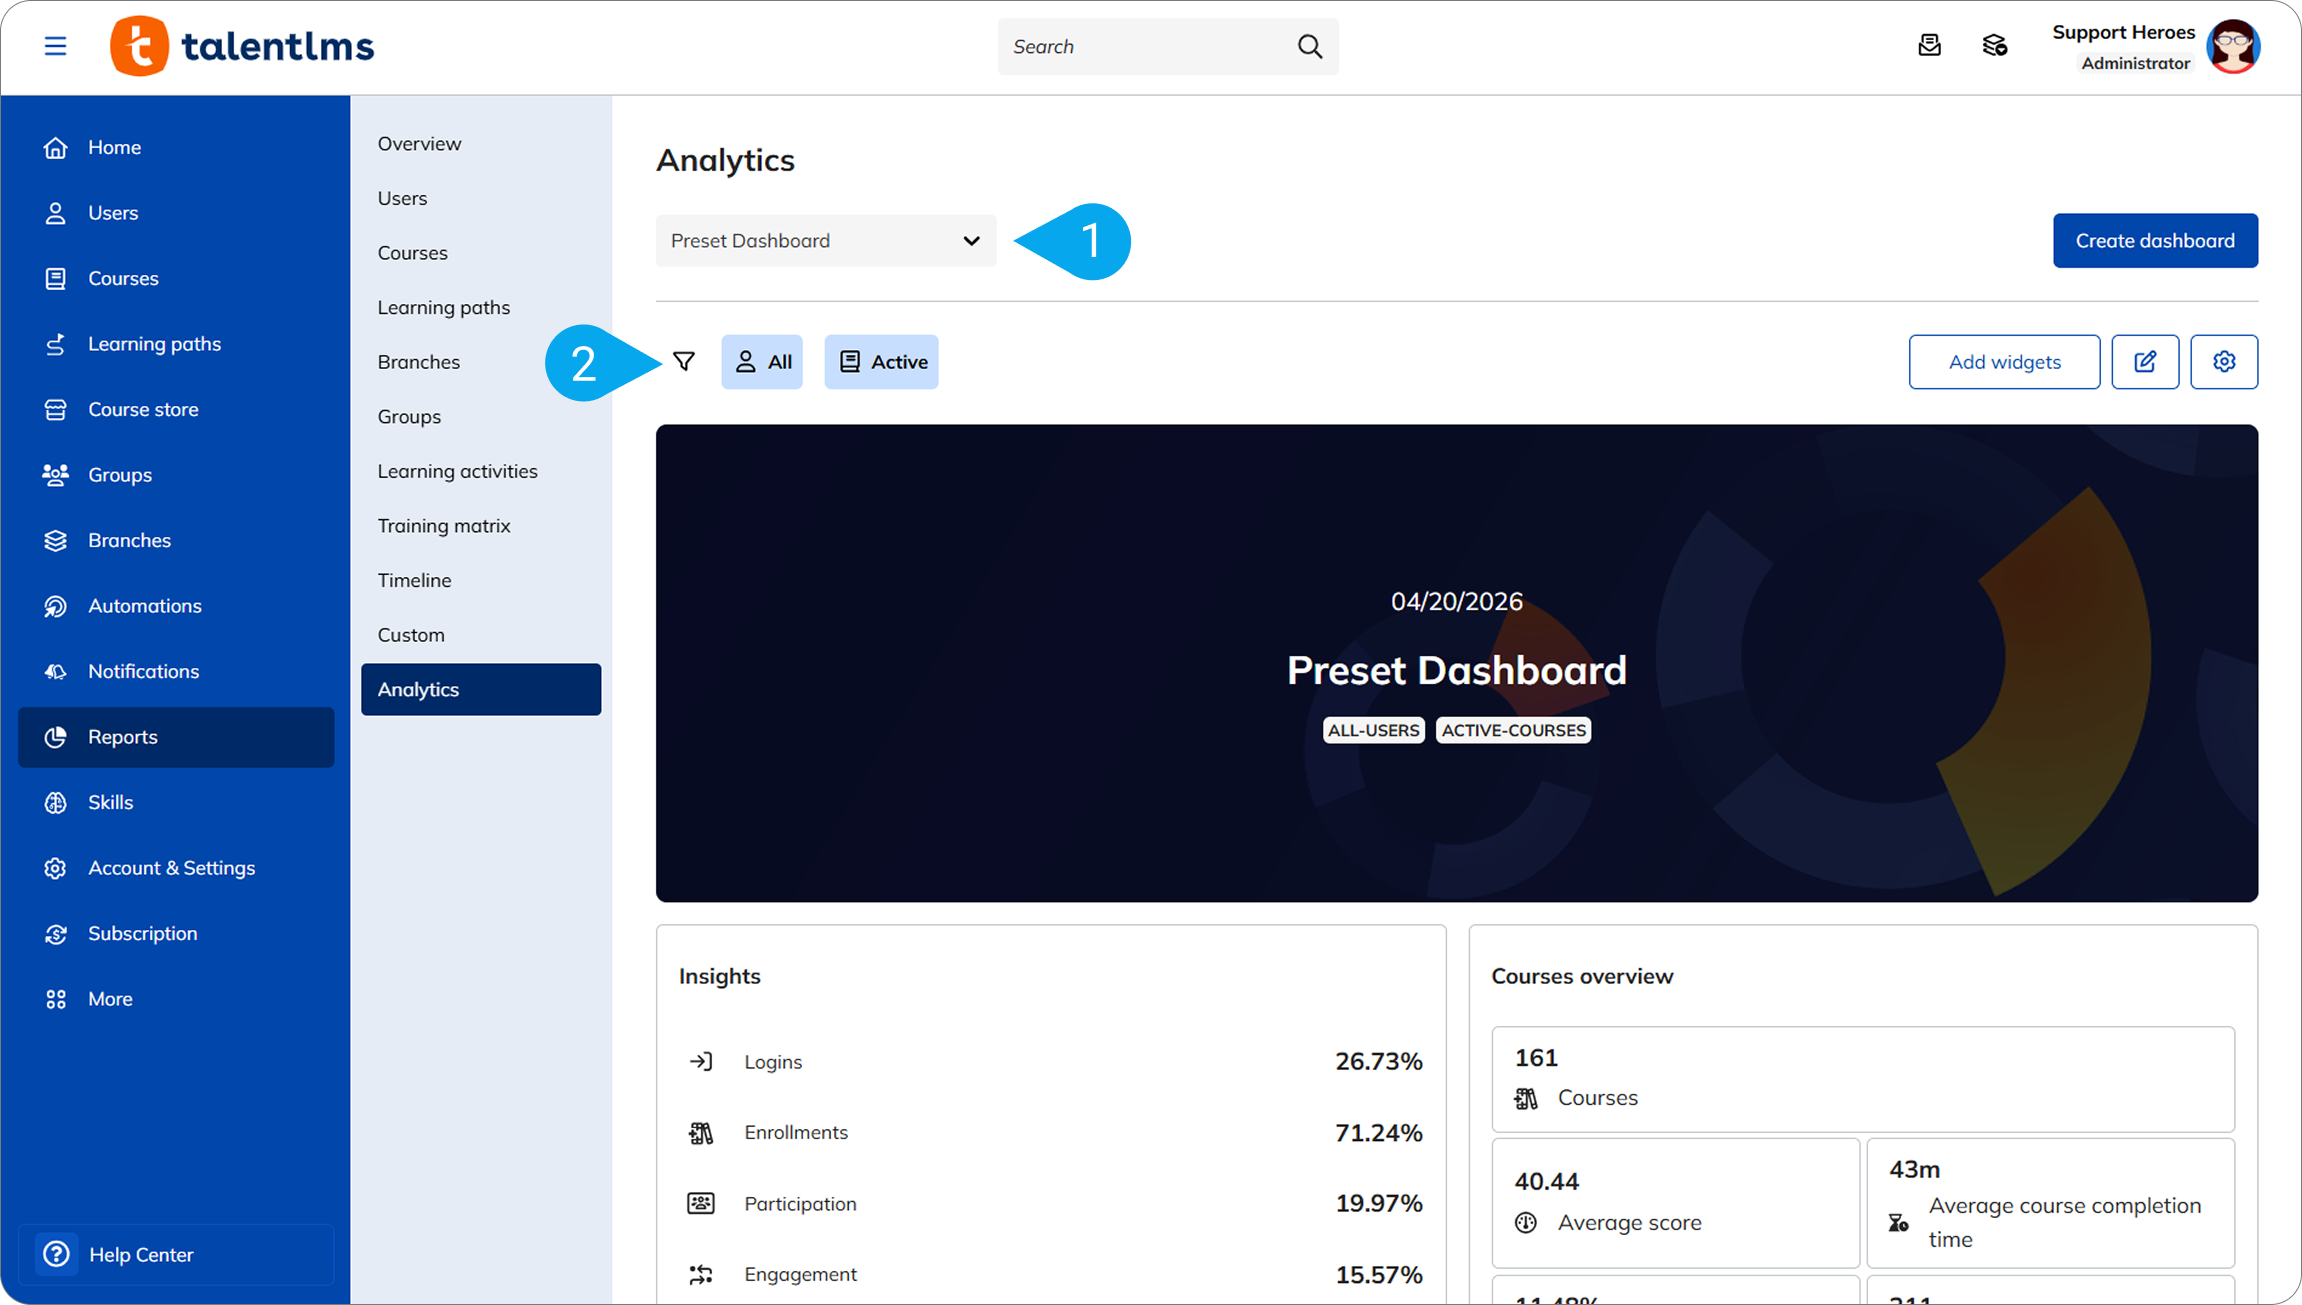The image size is (2302, 1305).
Task: Click the Groups icon in main sidebar
Action: tap(56, 475)
